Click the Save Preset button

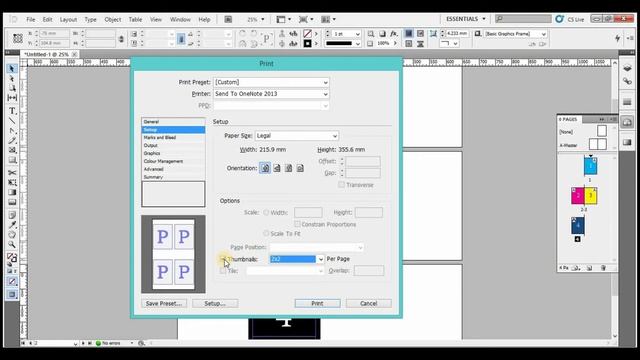tap(164, 303)
